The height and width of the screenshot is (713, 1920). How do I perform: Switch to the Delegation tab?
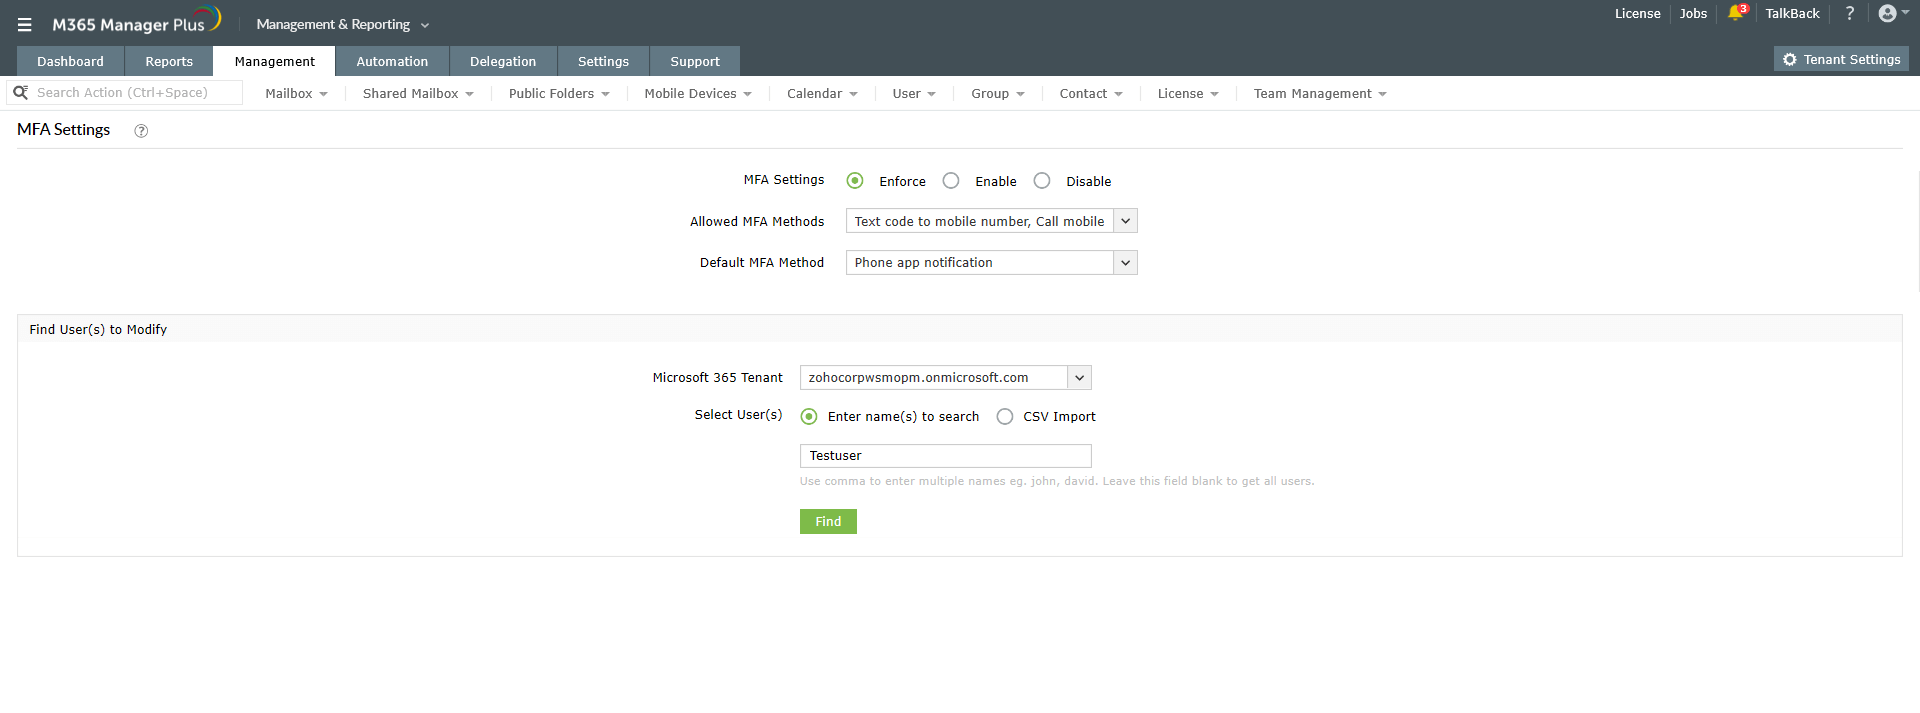[x=503, y=61]
